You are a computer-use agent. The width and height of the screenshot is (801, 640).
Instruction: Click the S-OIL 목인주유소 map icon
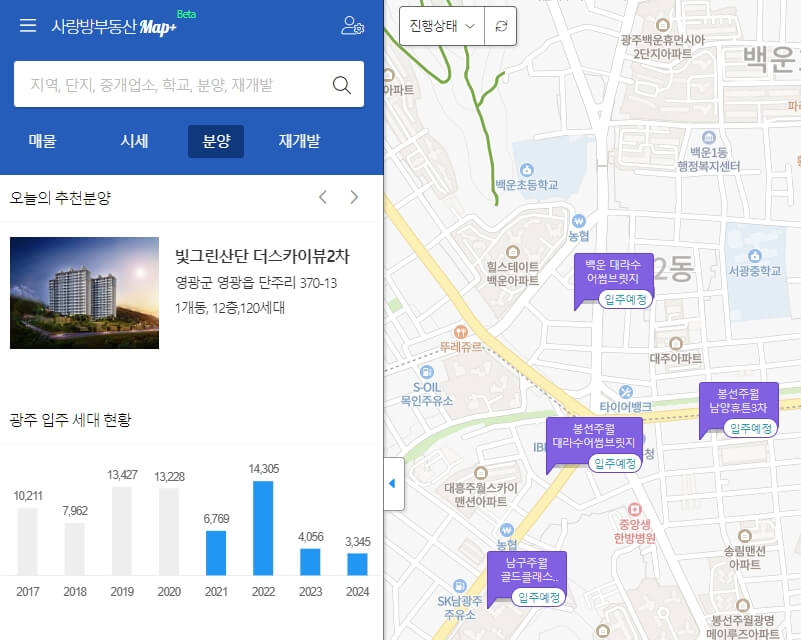pyautogui.click(x=426, y=372)
